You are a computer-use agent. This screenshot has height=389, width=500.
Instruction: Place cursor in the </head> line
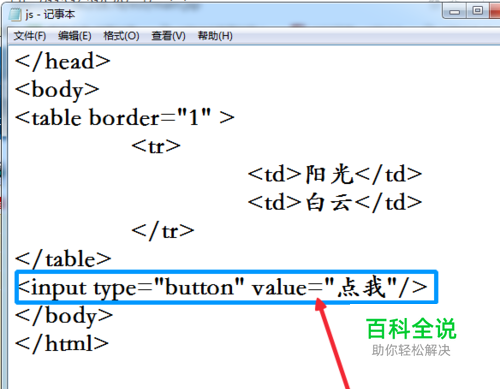tap(63, 62)
